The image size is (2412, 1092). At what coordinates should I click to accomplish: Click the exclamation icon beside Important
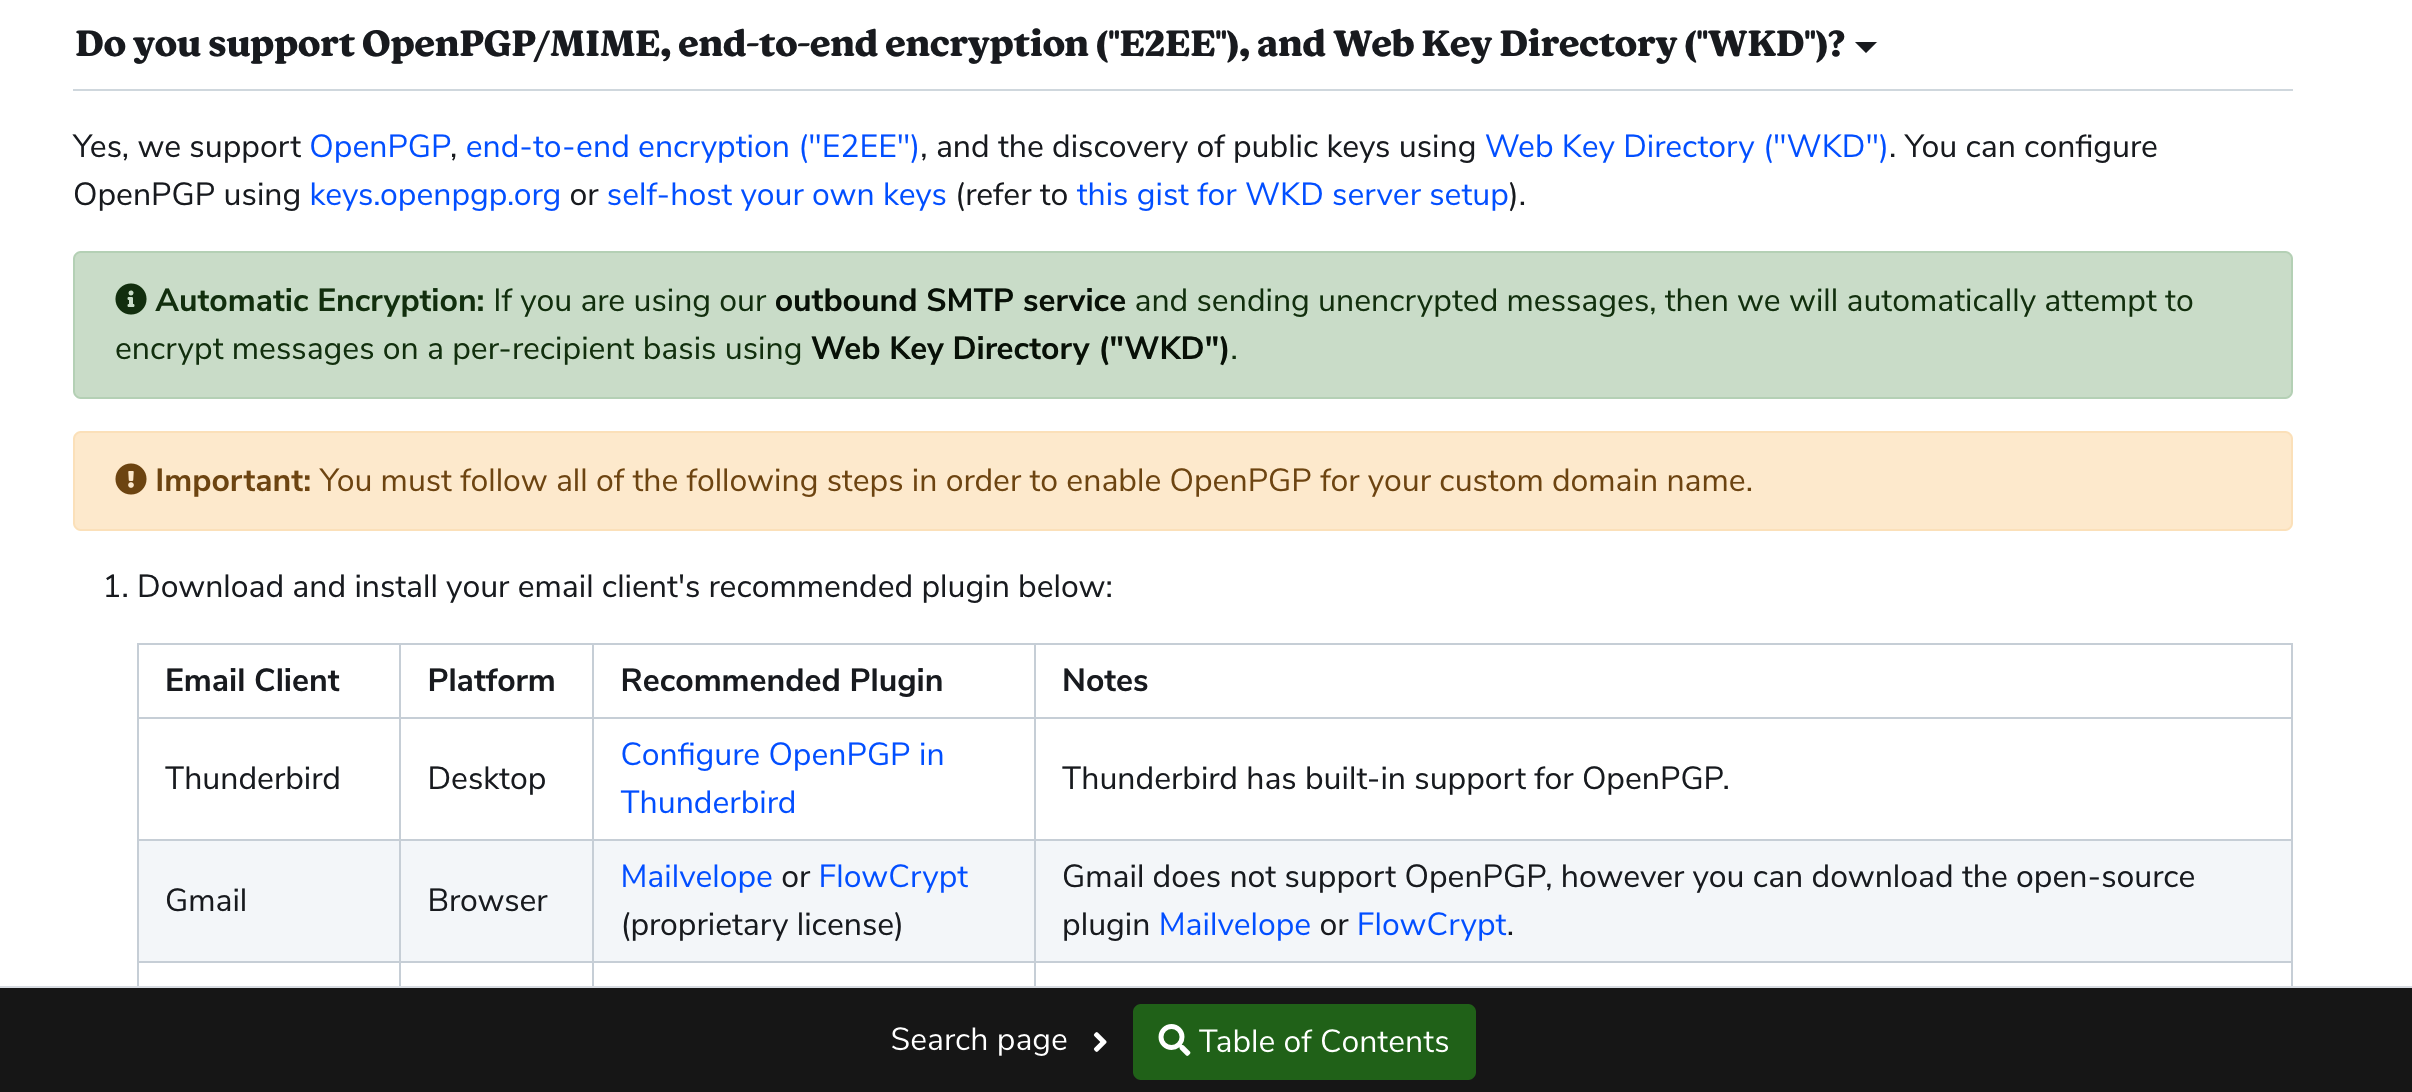pos(131,479)
